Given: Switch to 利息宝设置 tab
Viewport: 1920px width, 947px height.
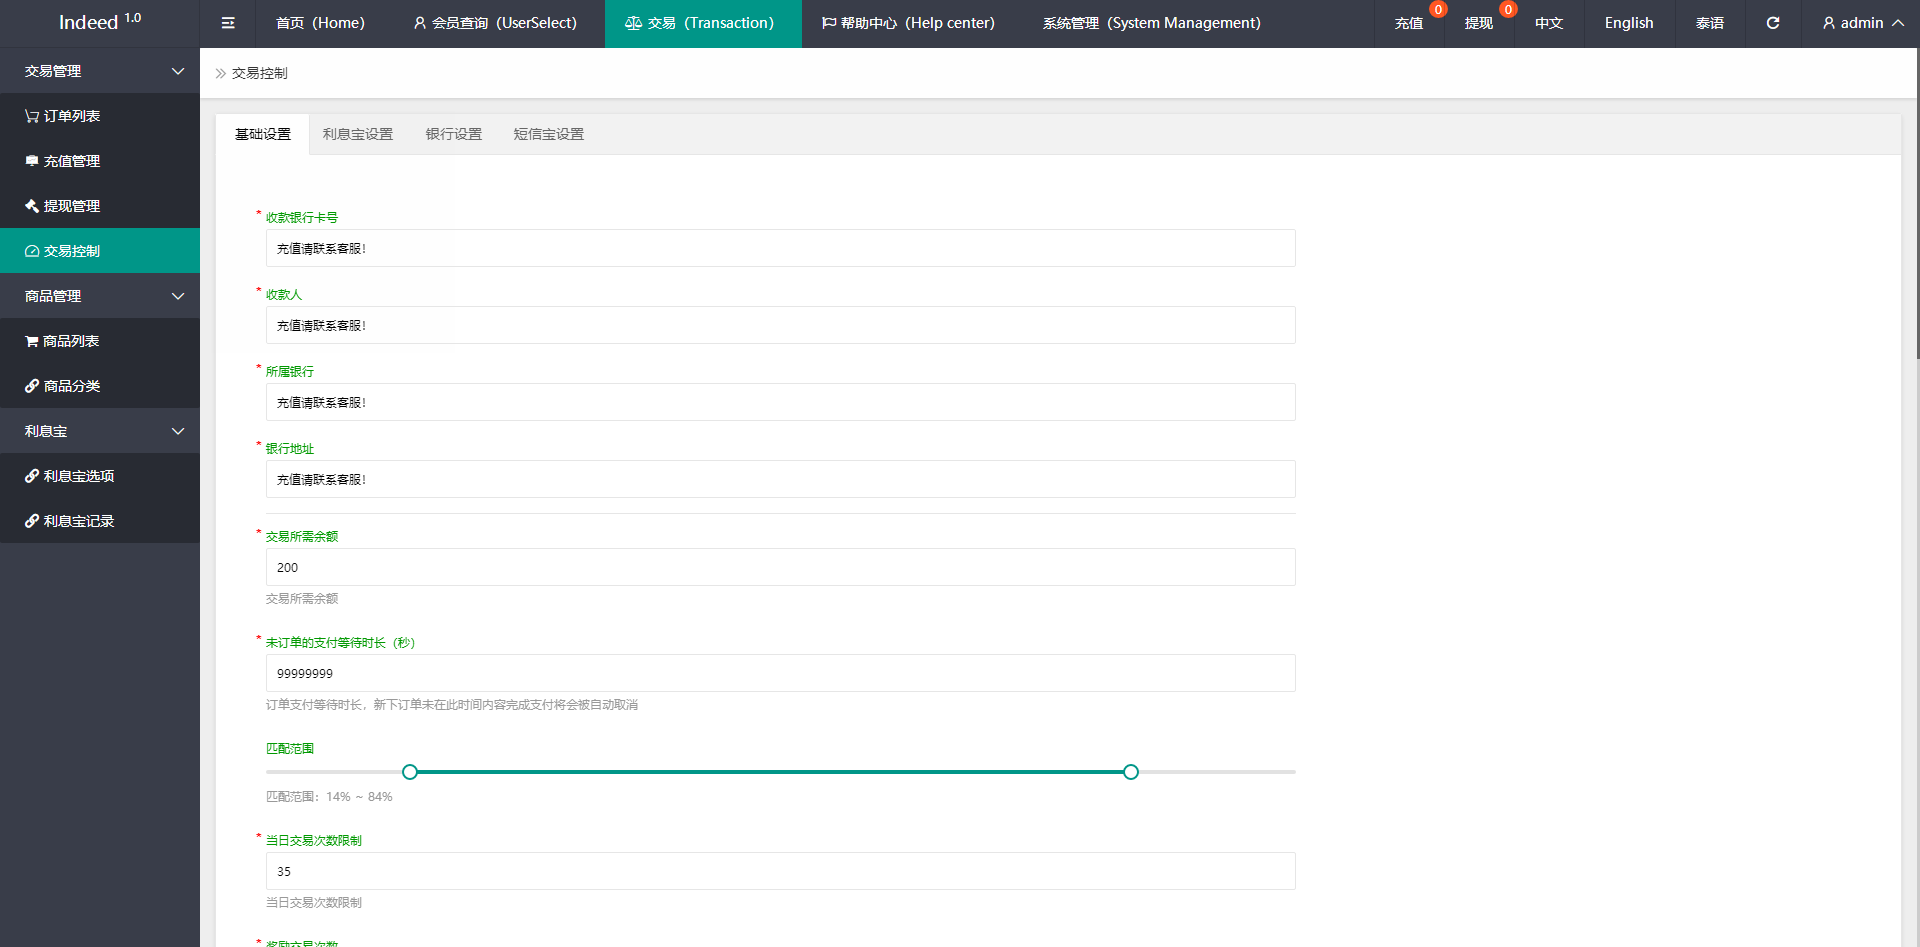Looking at the screenshot, I should (358, 134).
